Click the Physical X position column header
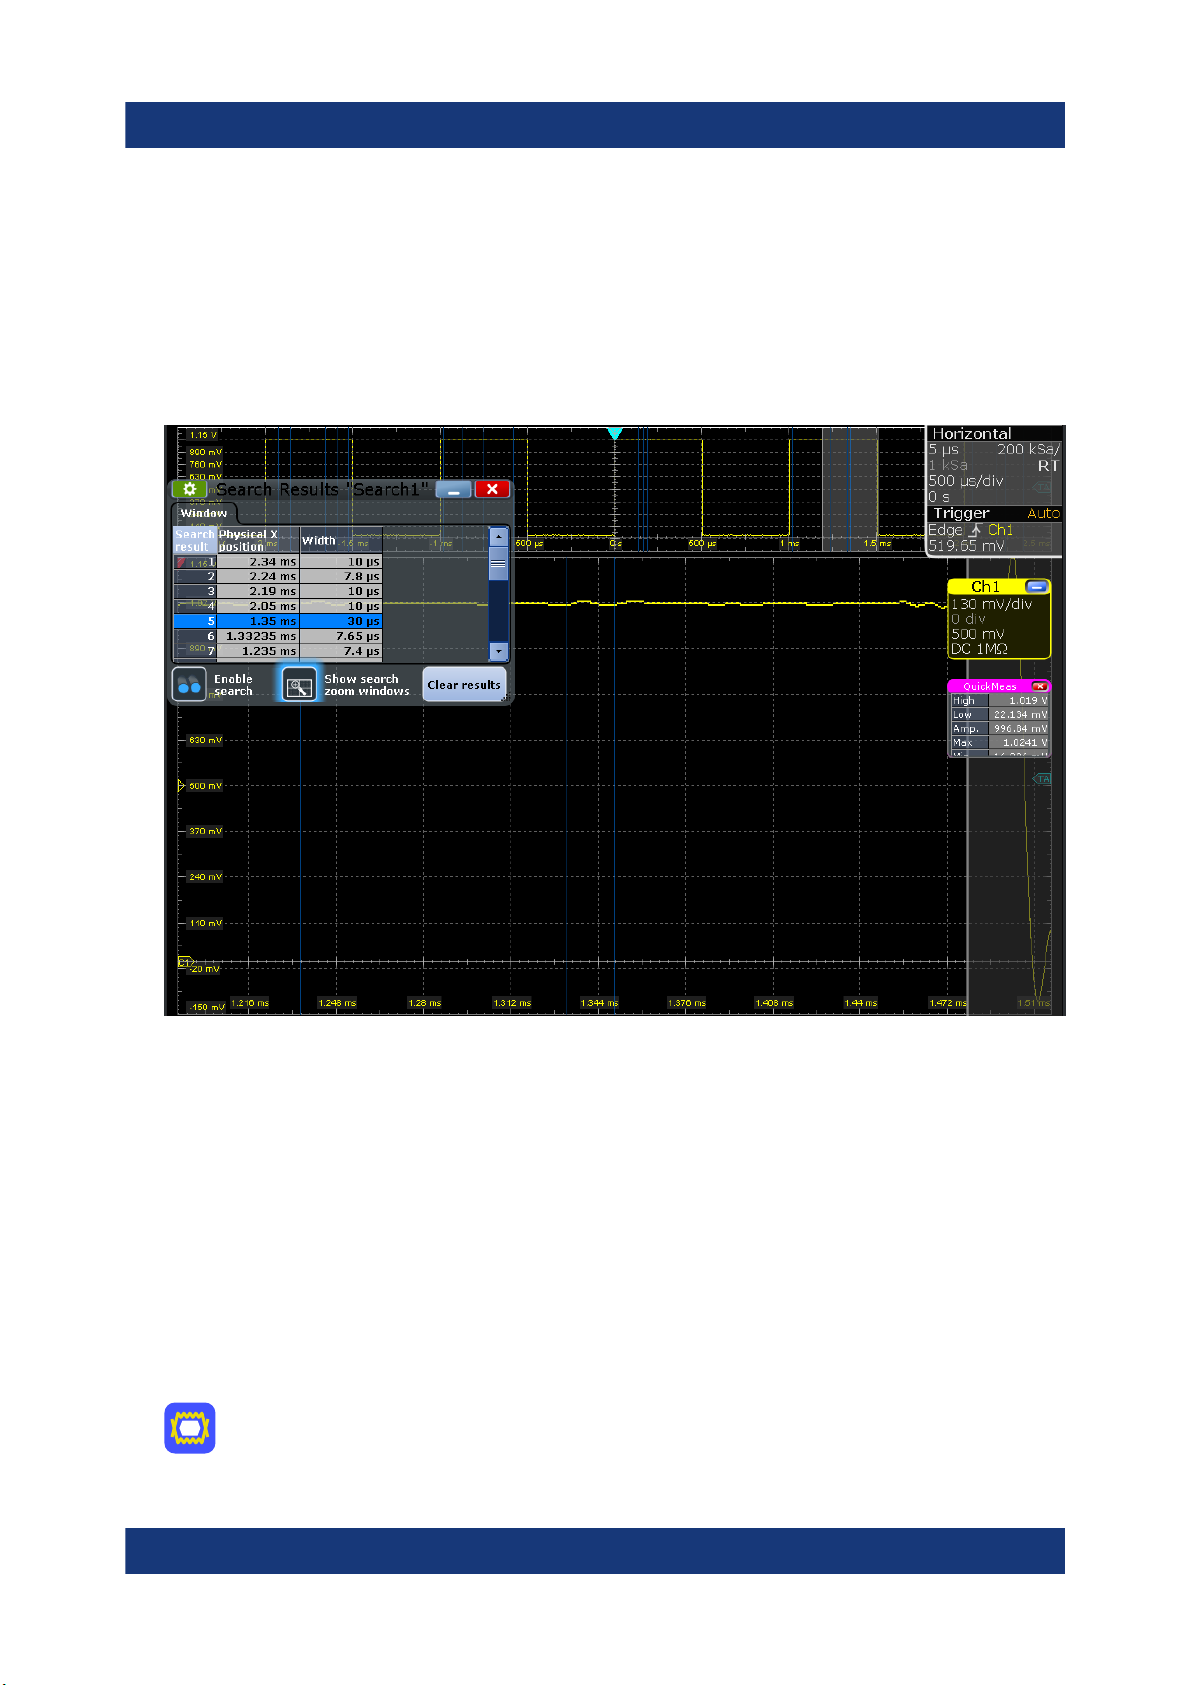The width and height of the screenshot is (1192, 1685). pyautogui.click(x=258, y=541)
